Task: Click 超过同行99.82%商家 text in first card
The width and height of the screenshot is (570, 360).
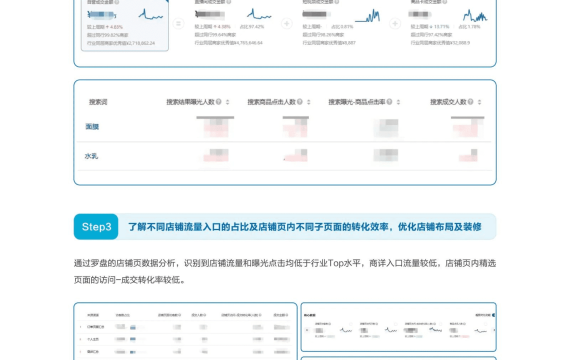Action: click(x=107, y=35)
